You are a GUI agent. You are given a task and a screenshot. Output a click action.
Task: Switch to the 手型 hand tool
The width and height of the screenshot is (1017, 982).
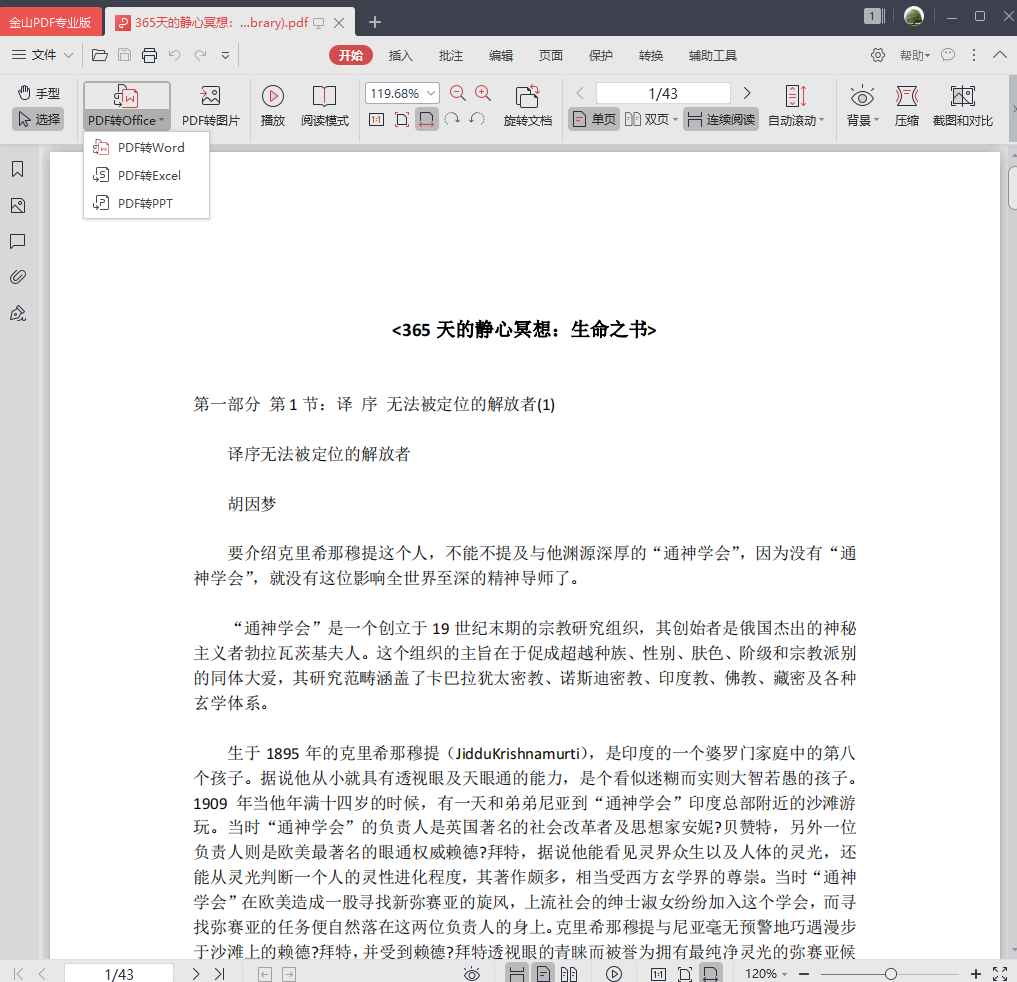point(39,93)
